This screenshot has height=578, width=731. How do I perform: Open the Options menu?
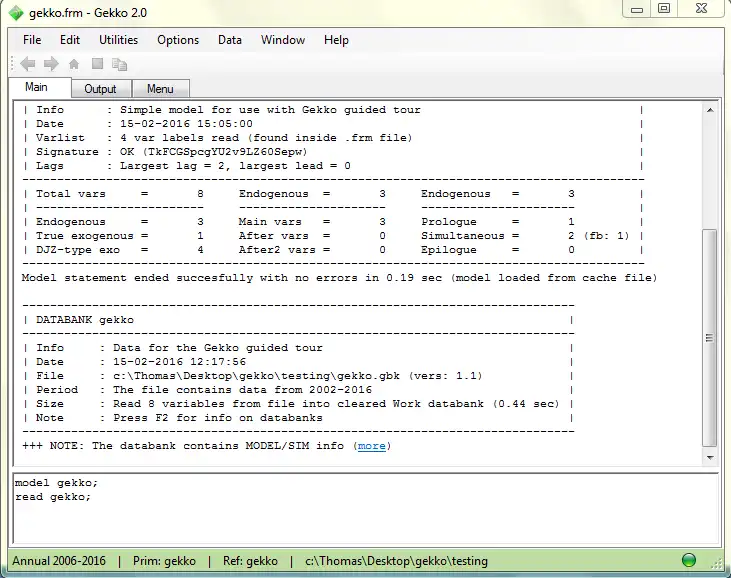pyautogui.click(x=178, y=40)
